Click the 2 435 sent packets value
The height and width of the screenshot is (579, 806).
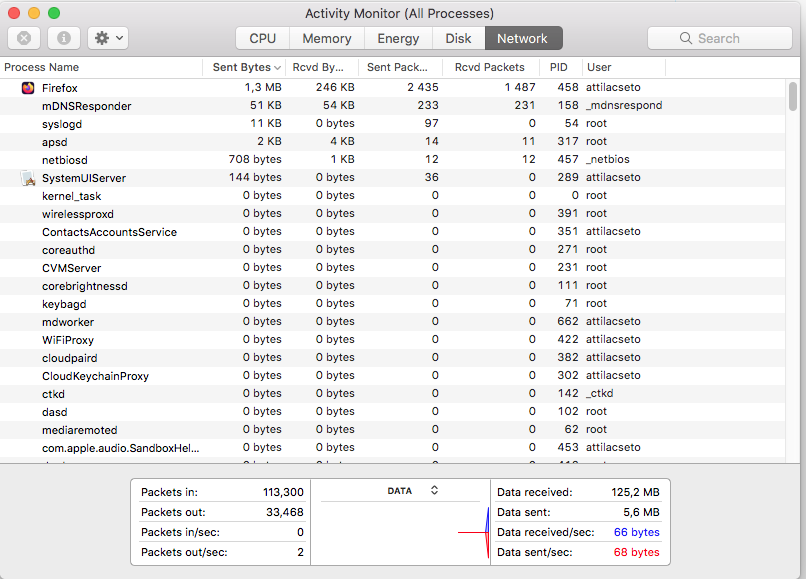pos(423,87)
